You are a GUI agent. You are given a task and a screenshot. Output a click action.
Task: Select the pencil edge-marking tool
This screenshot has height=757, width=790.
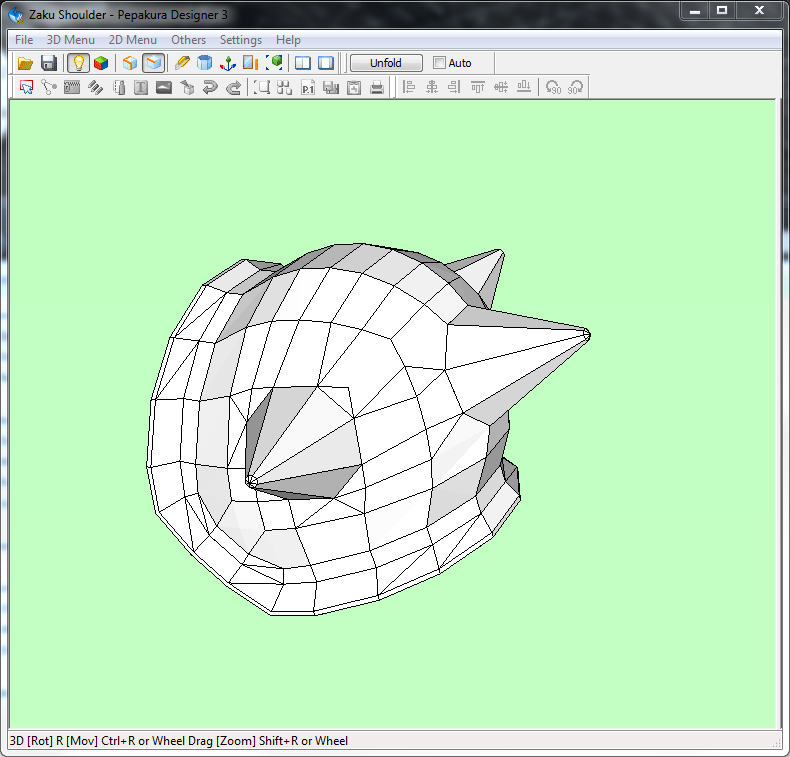(x=182, y=63)
